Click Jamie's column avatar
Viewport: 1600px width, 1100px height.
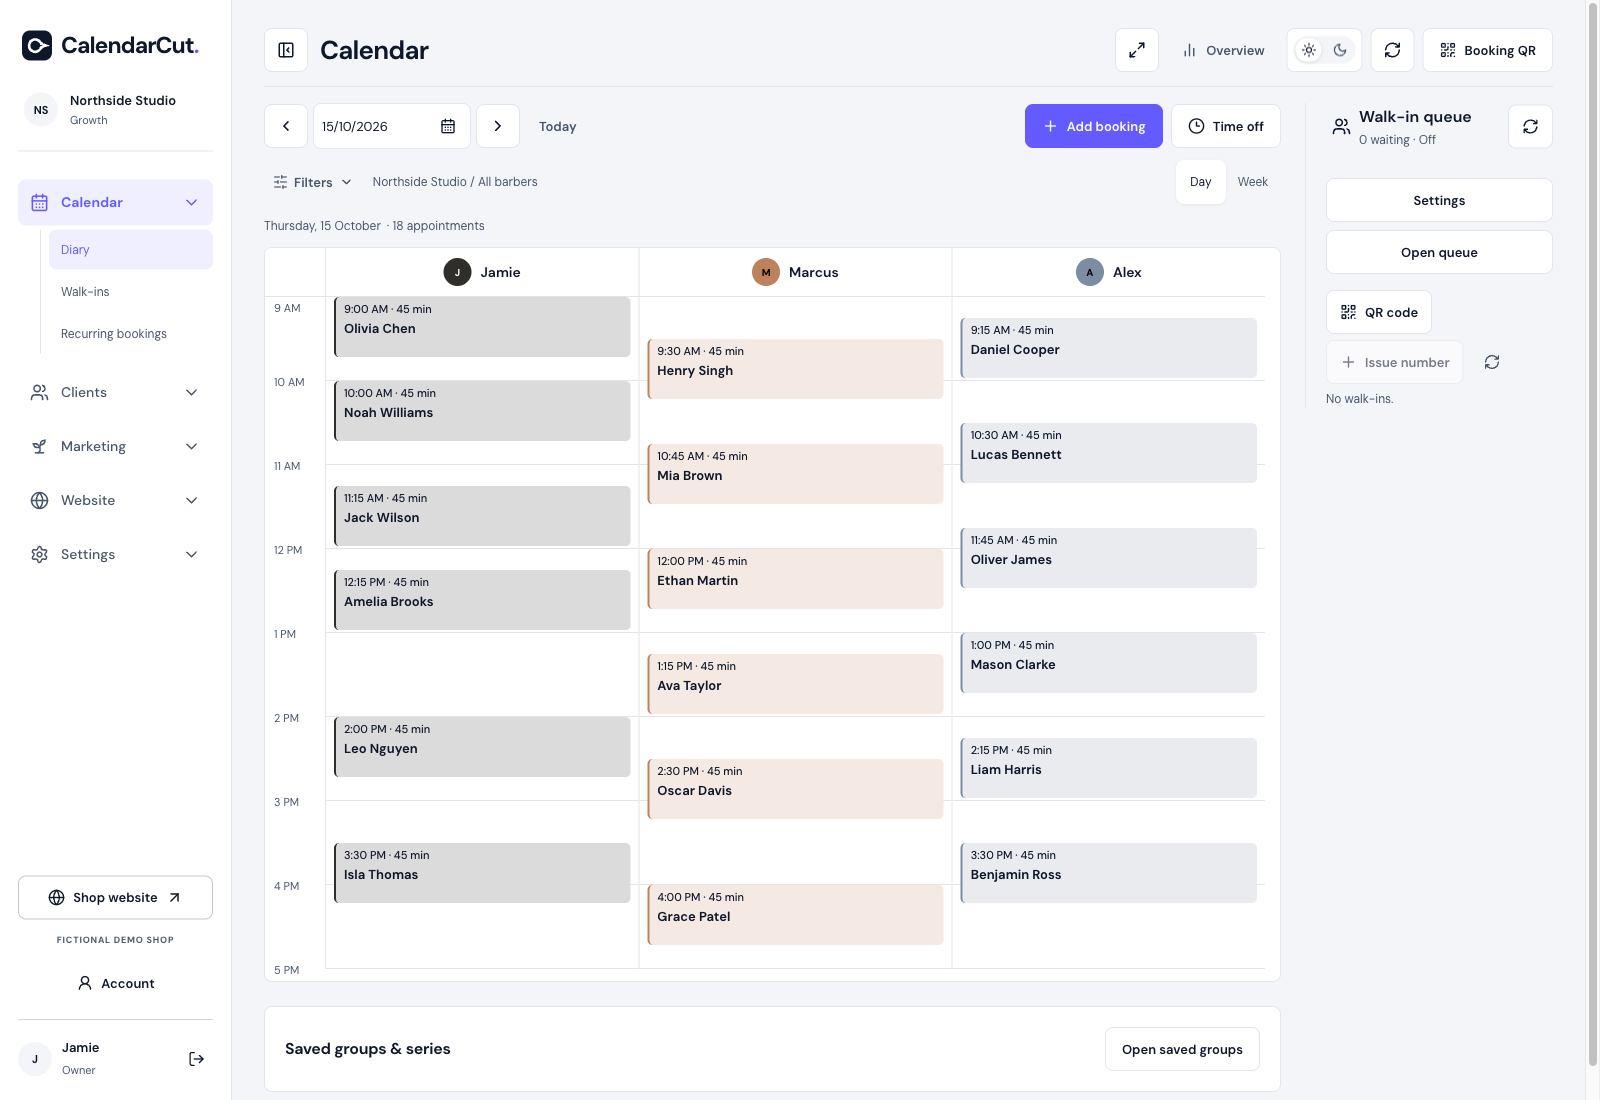click(x=457, y=272)
